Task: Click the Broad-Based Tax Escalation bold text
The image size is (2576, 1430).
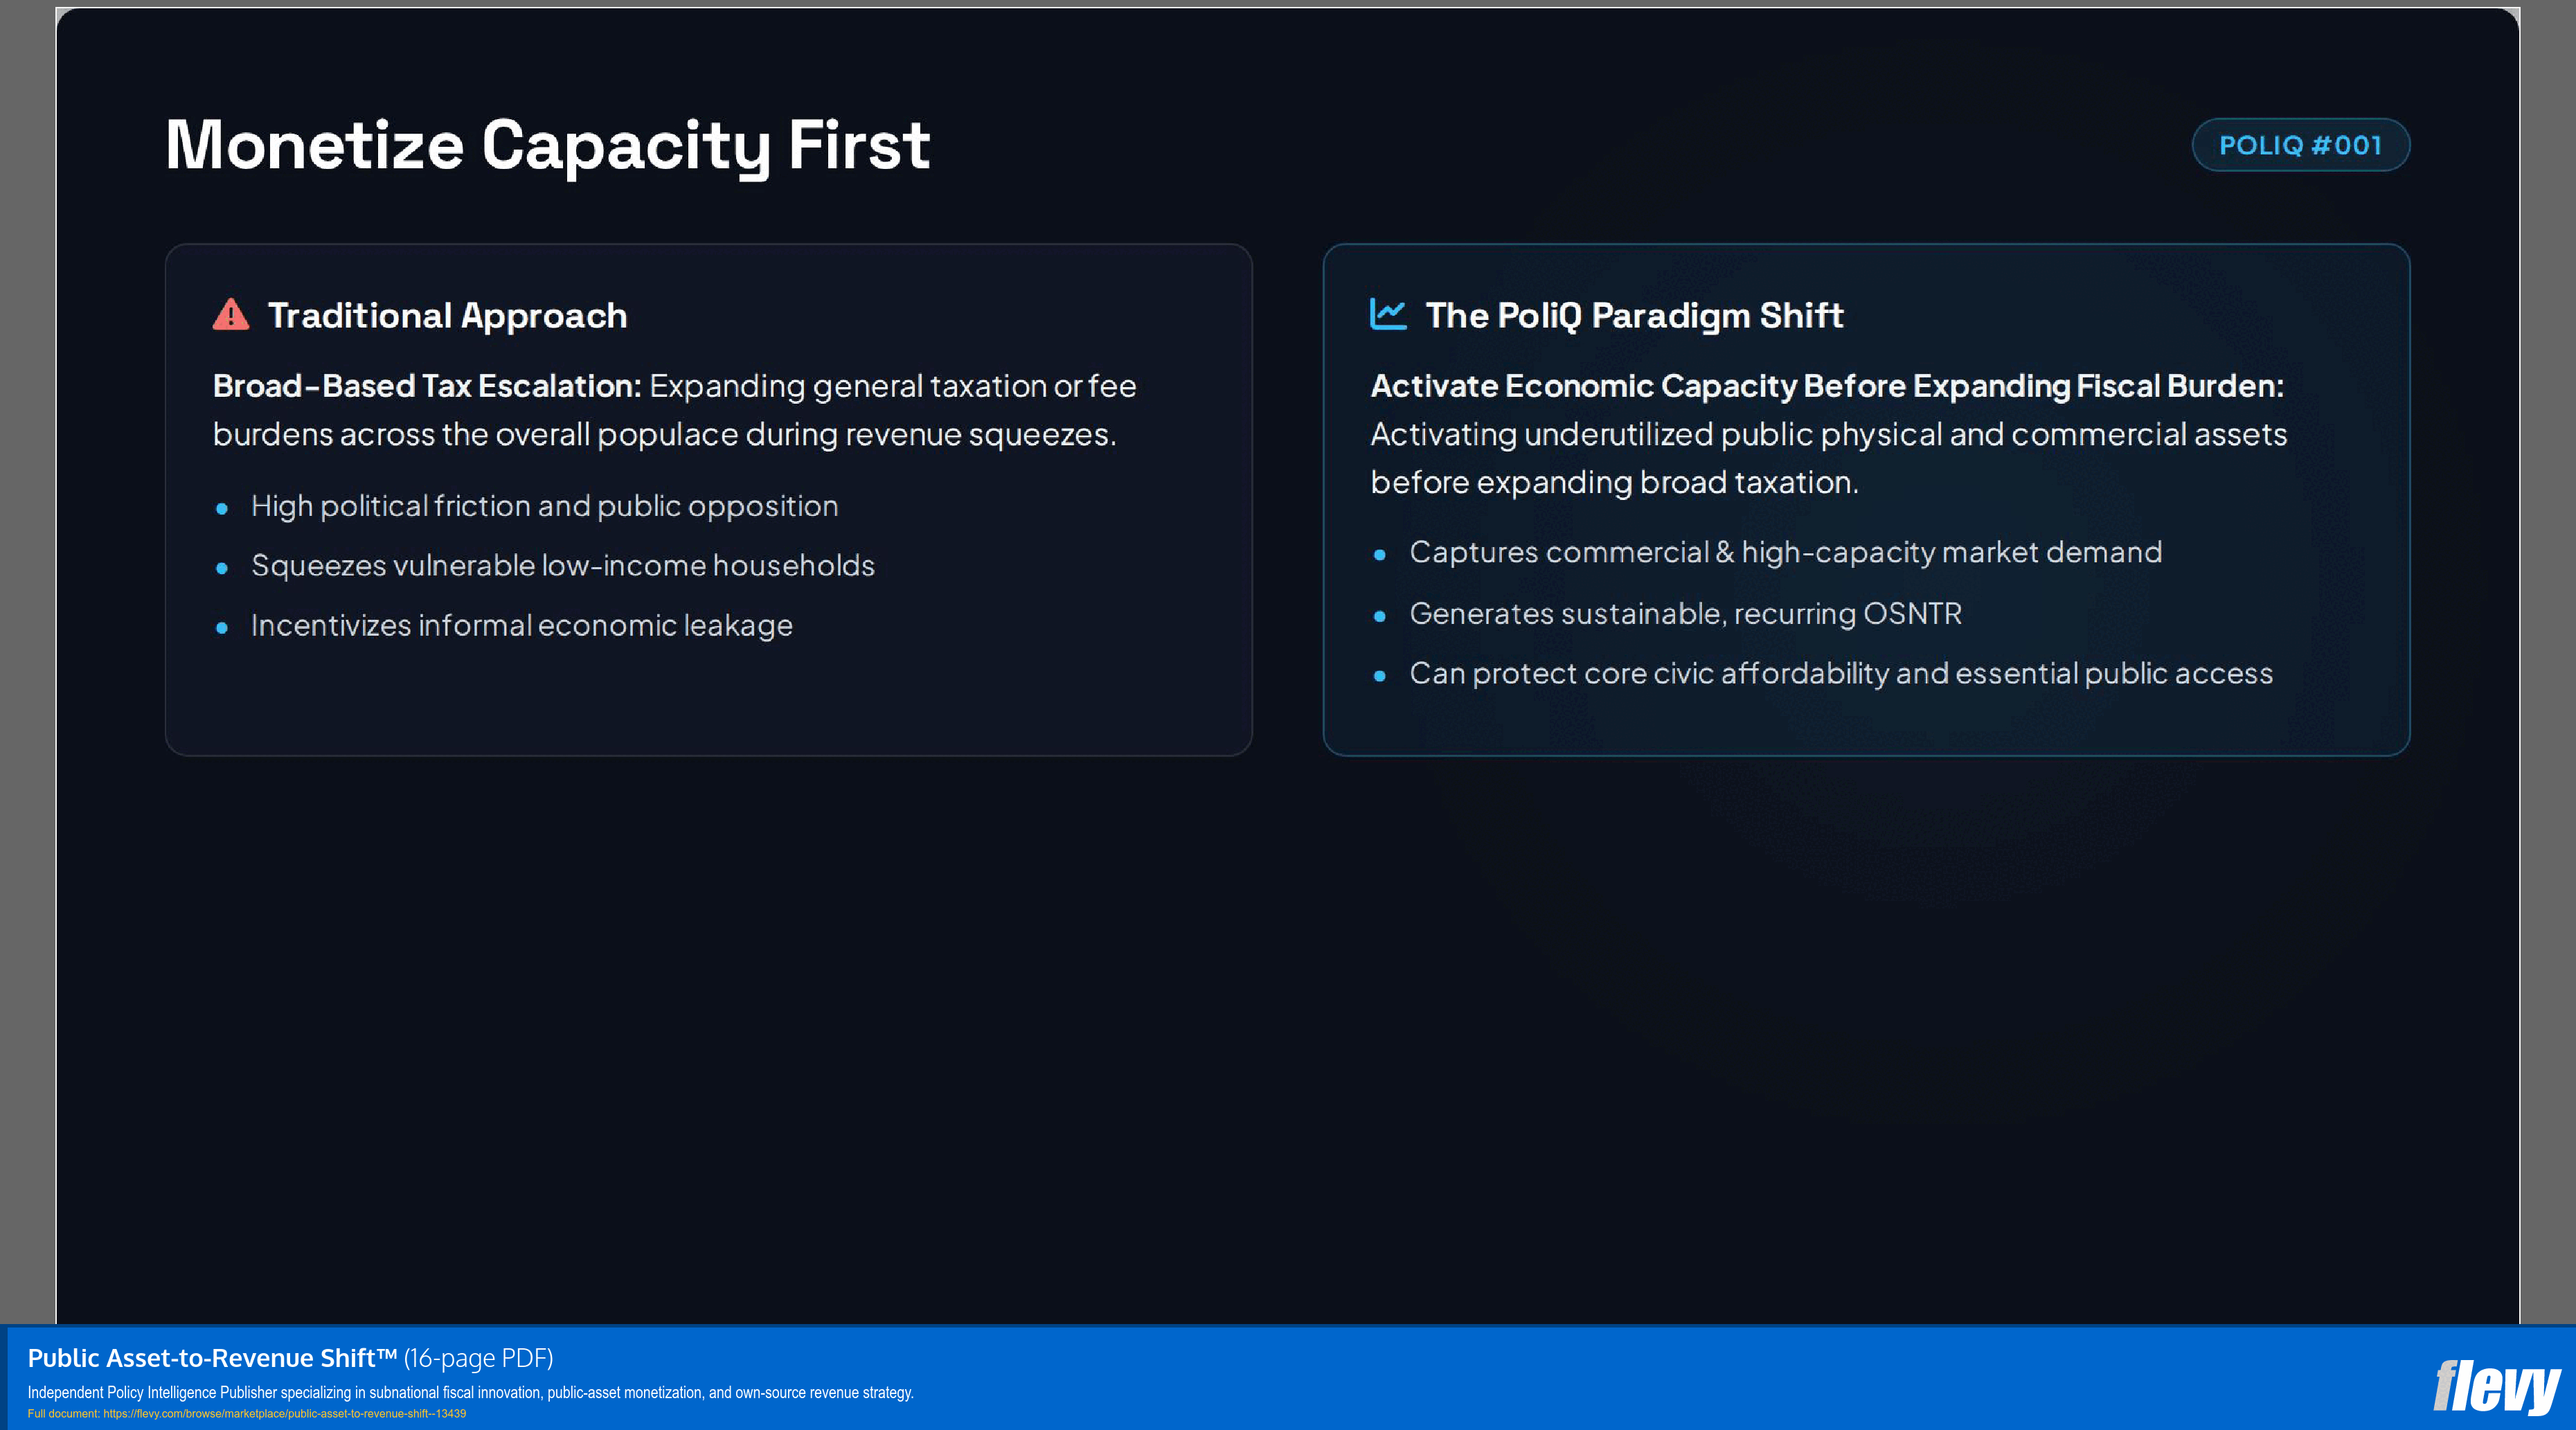Action: pyautogui.click(x=427, y=386)
